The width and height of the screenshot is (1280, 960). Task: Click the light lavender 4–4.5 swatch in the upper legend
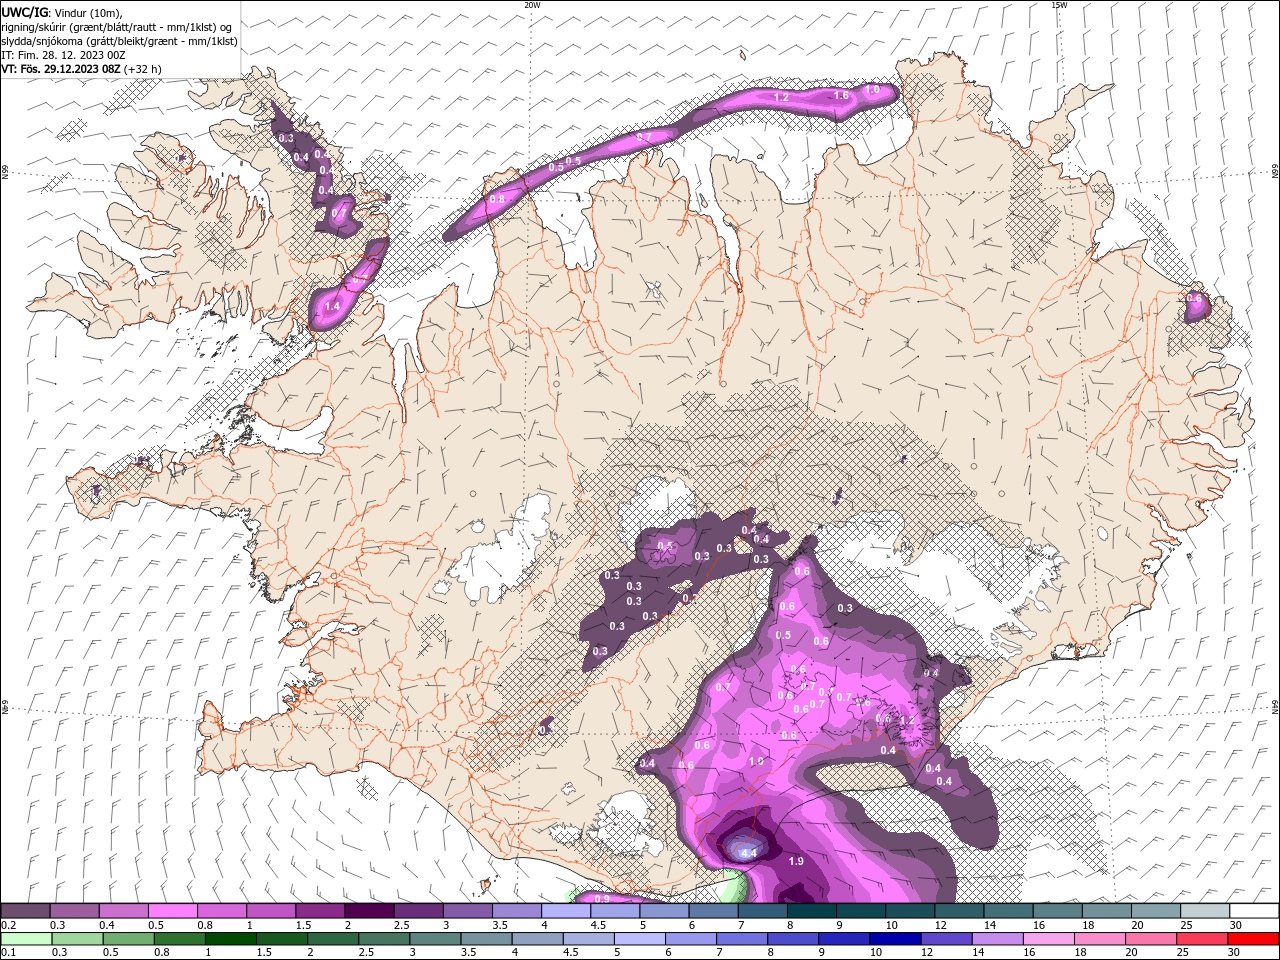tap(565, 911)
